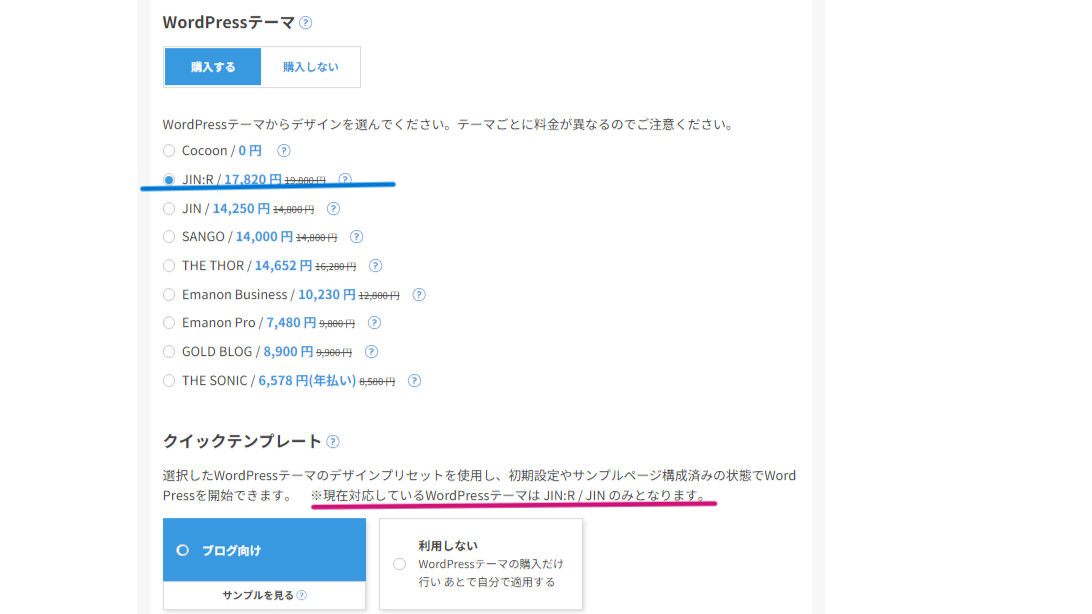Click the Emanon Pro / 7,480円 label
This screenshot has width=1092, height=614.
point(249,323)
